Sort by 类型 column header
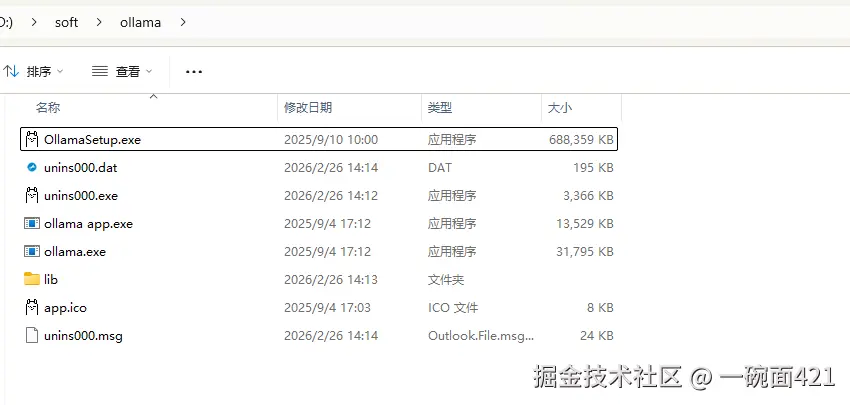This screenshot has height=405, width=850. 440,107
